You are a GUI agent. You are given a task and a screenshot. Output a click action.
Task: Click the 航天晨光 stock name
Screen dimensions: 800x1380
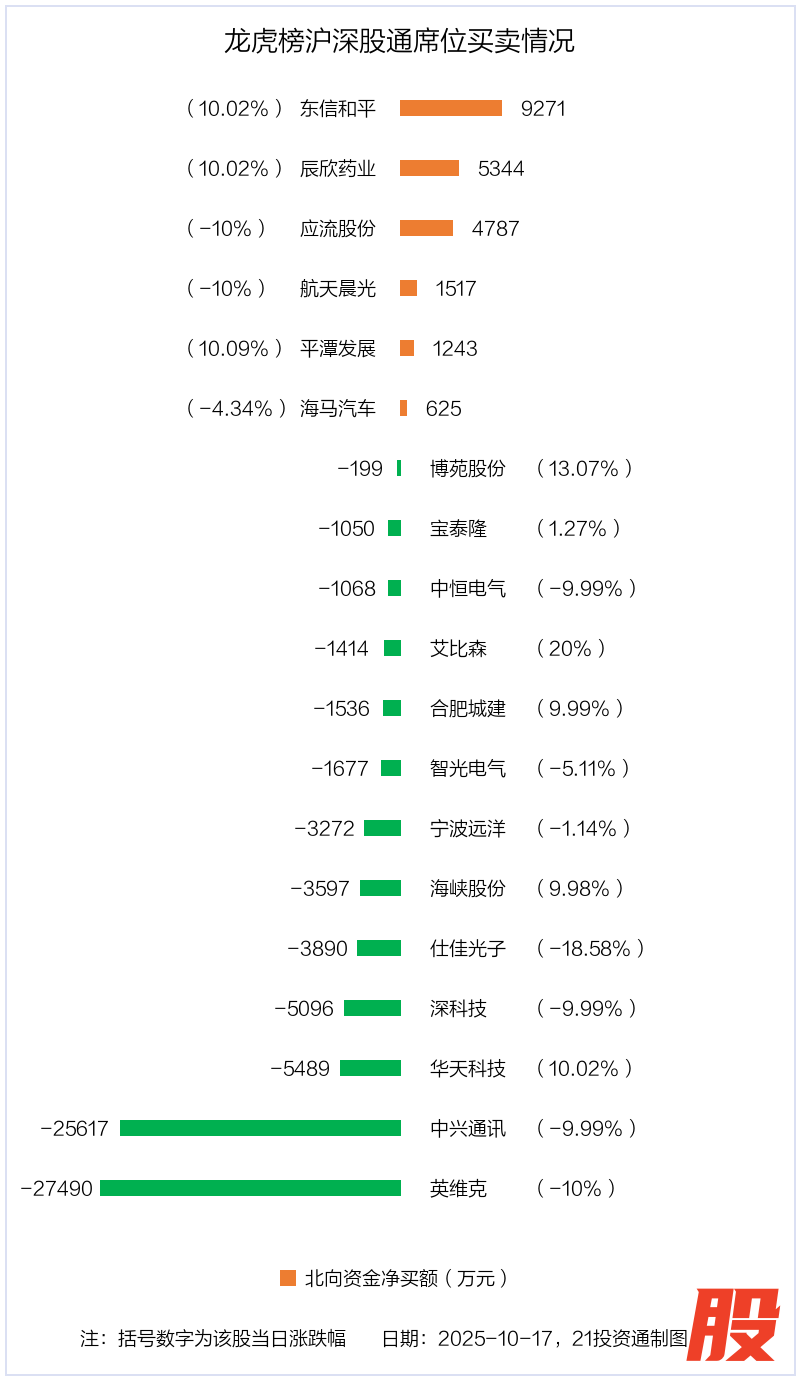click(338, 288)
